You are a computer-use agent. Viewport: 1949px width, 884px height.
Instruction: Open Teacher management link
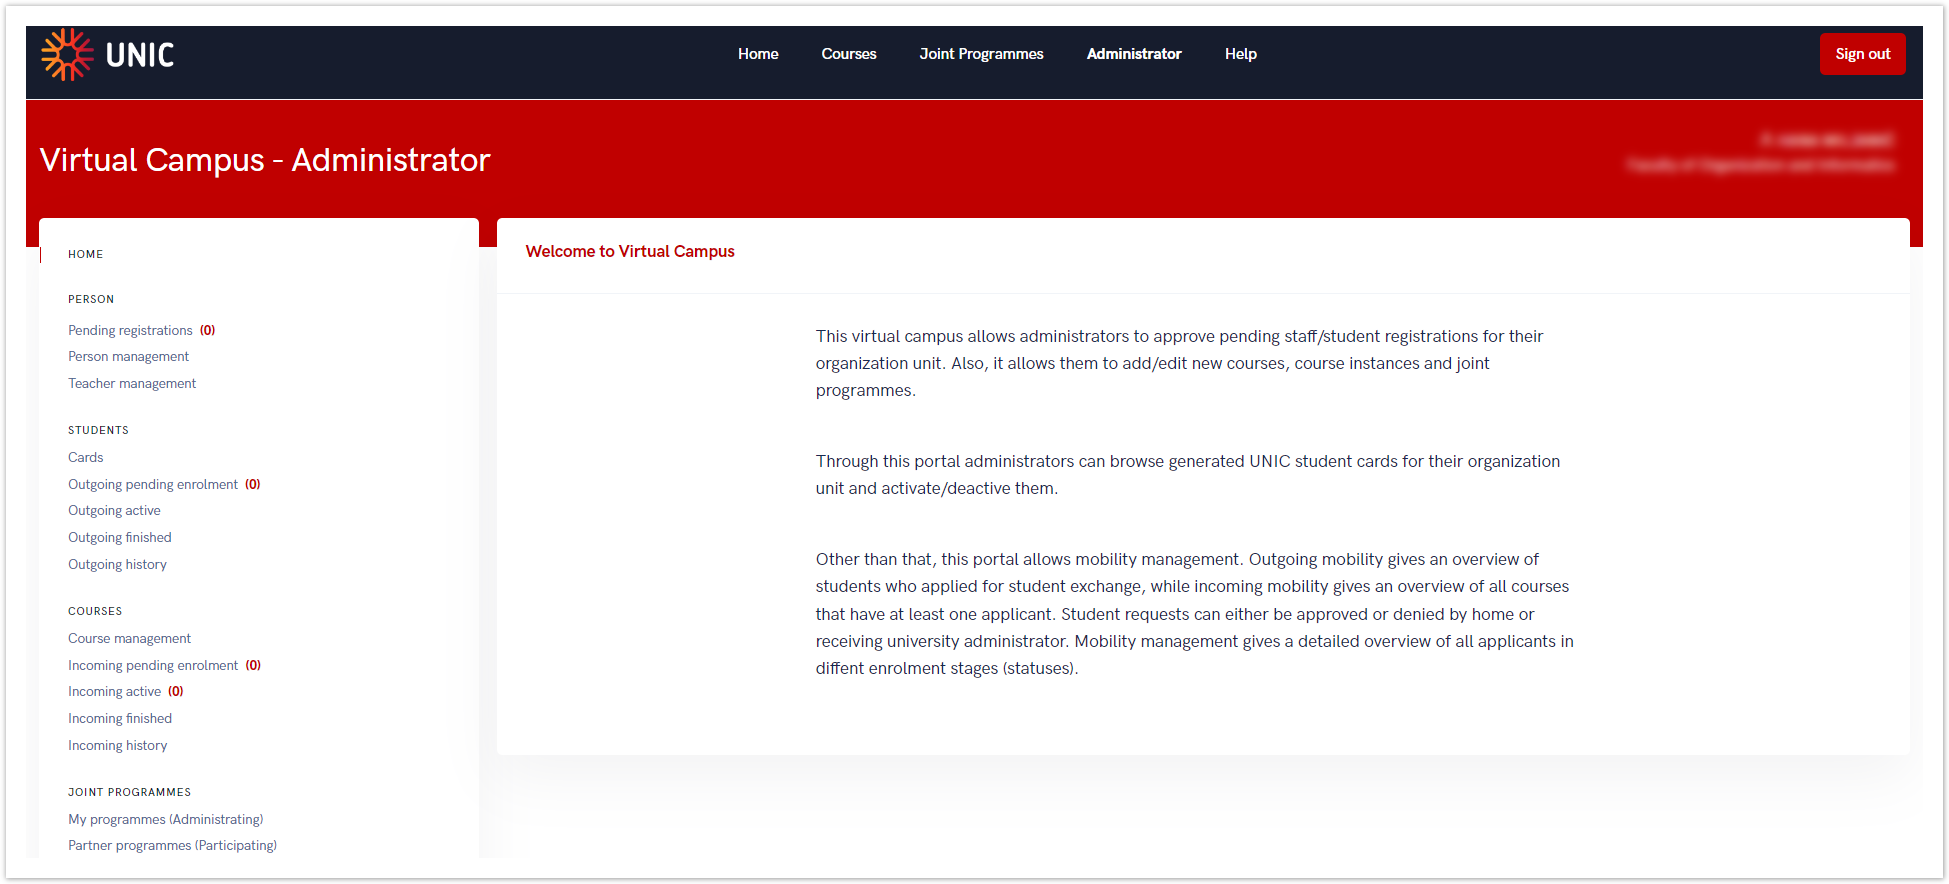pos(132,384)
